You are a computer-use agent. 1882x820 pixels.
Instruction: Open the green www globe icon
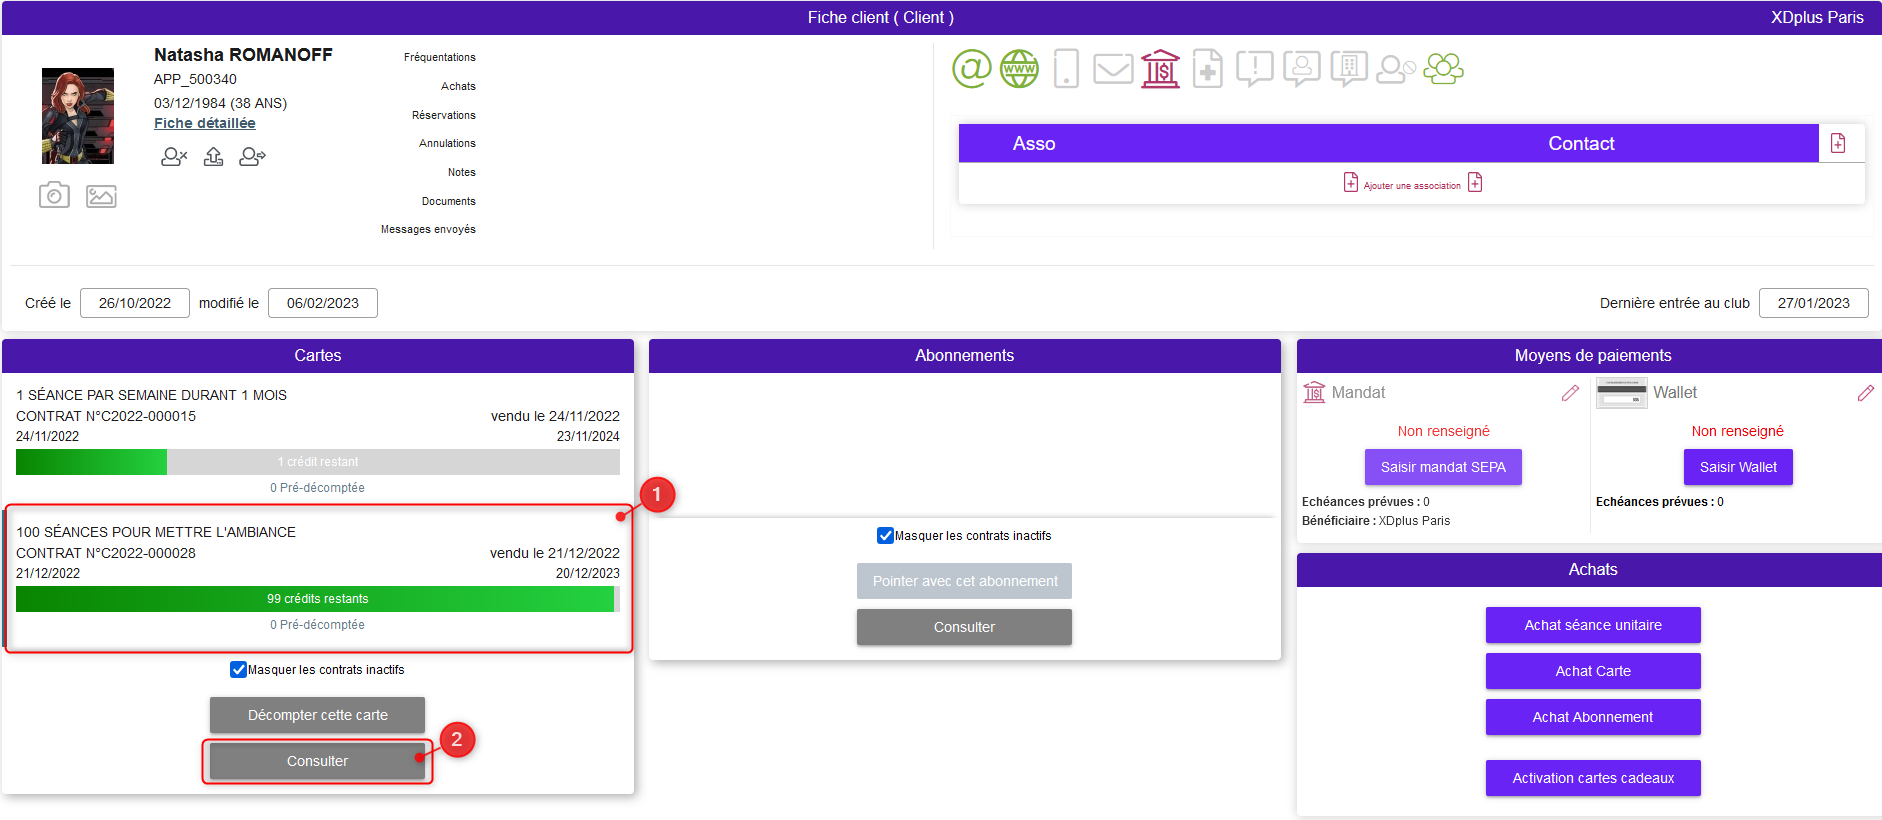pyautogui.click(x=1019, y=69)
